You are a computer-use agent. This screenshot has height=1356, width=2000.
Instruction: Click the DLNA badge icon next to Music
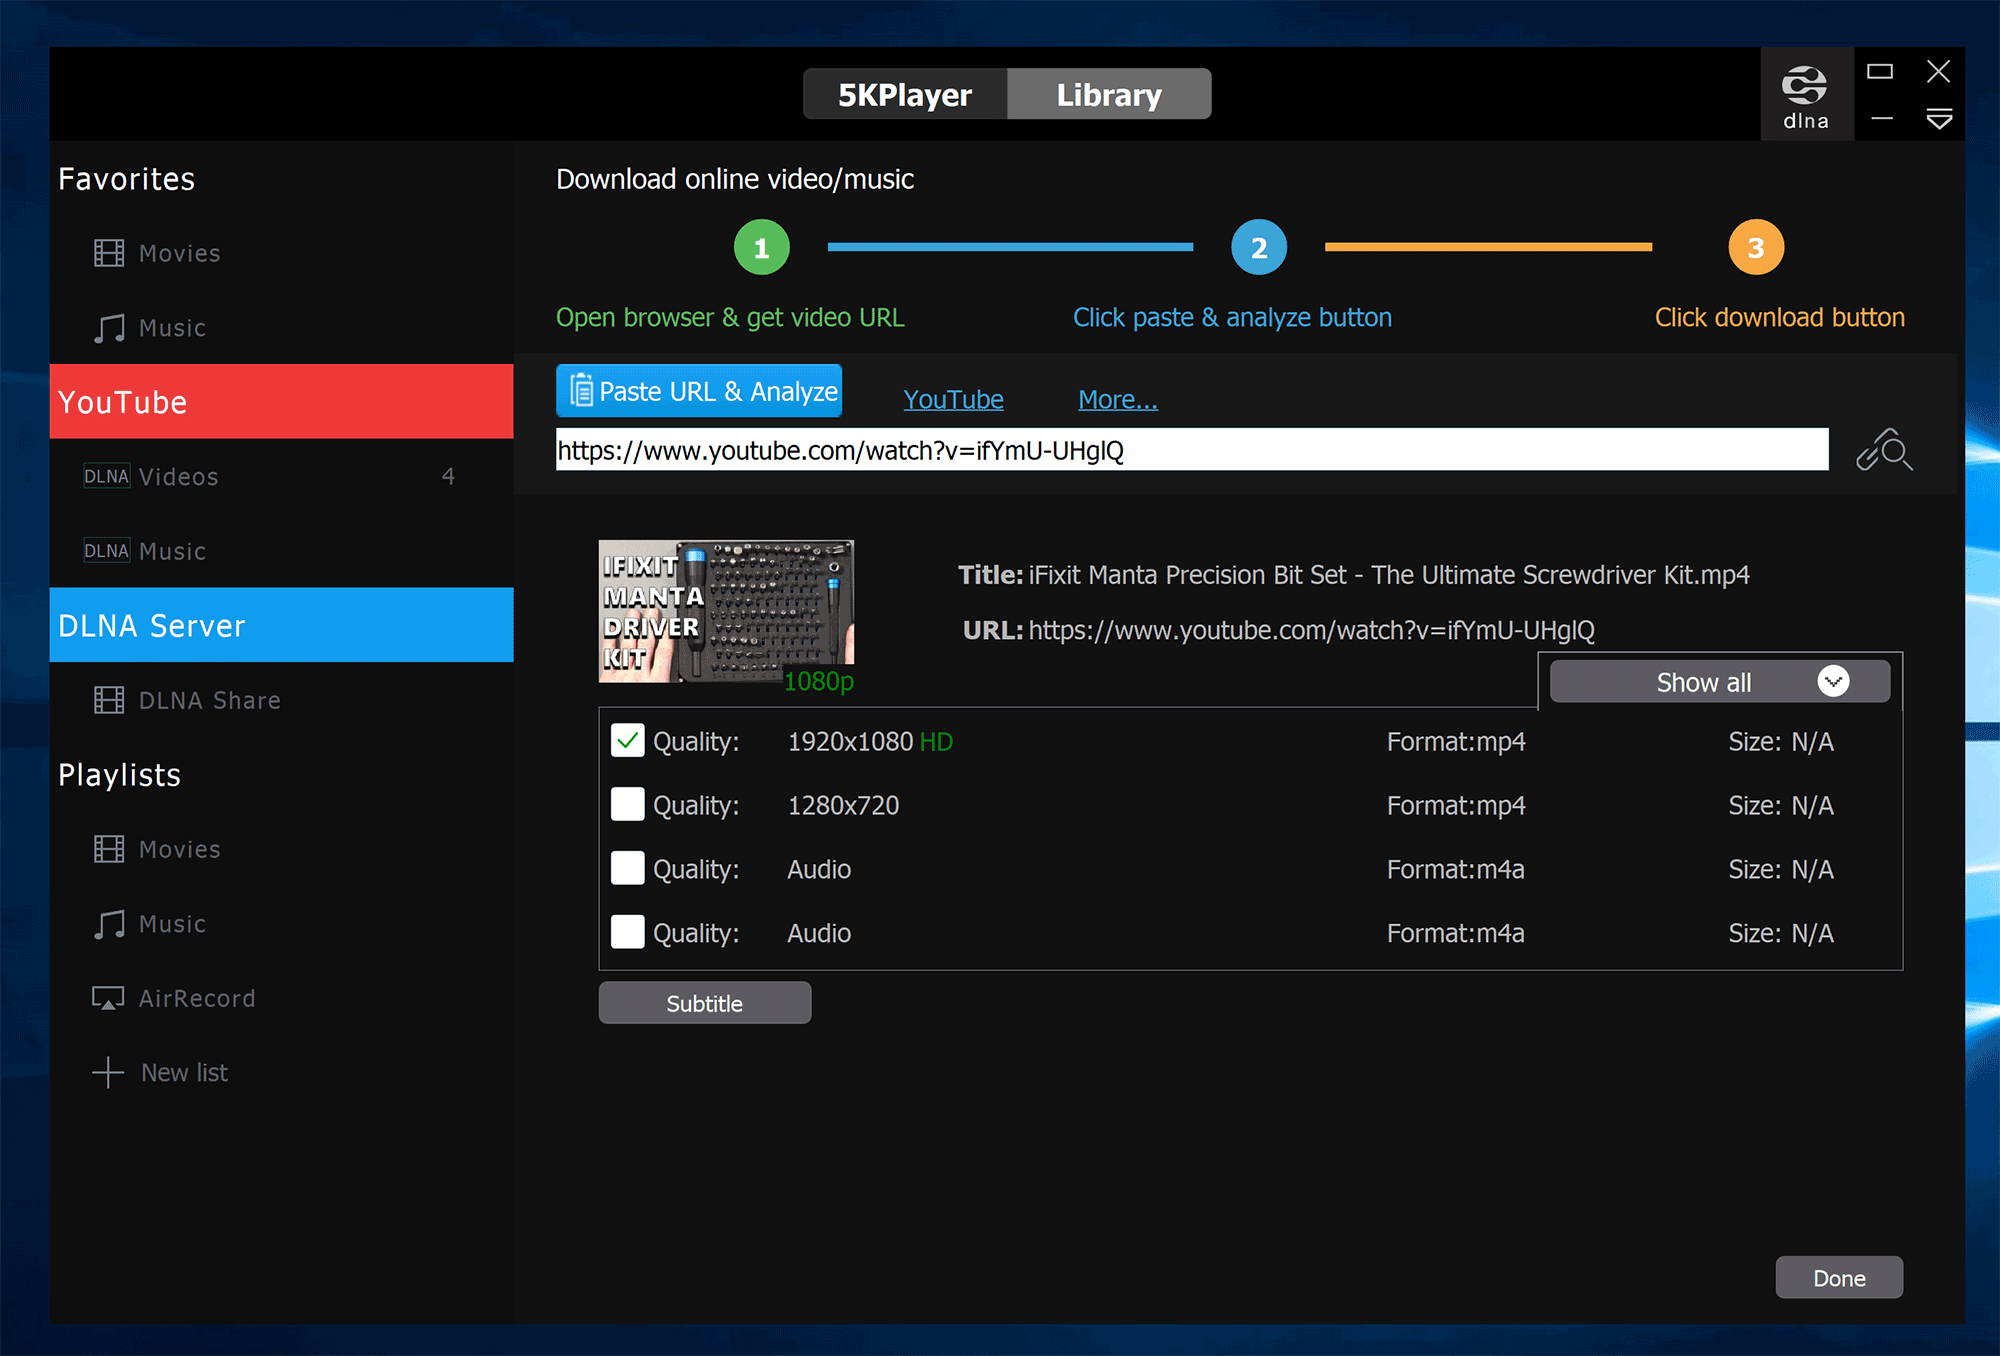pyautogui.click(x=106, y=551)
